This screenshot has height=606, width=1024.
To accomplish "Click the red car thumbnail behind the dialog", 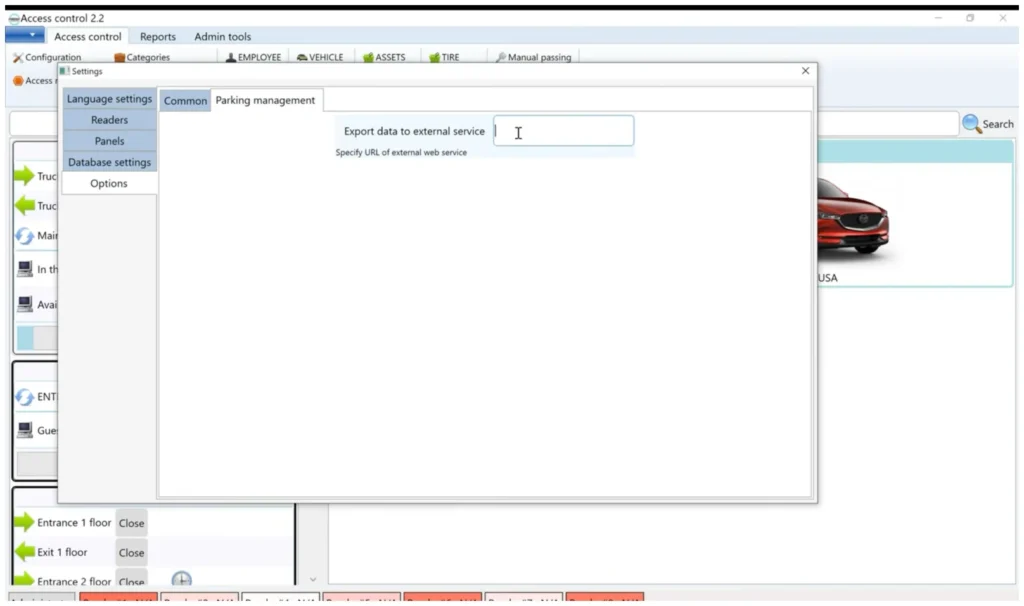I will (853, 219).
